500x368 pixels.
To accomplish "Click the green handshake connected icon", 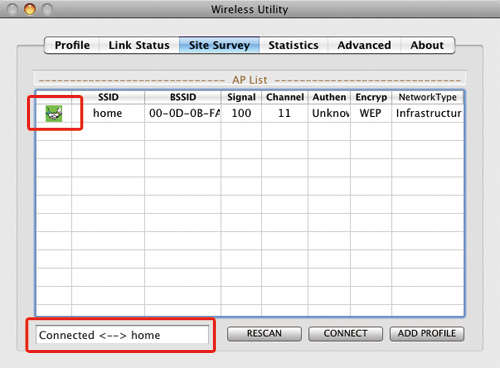I will pyautogui.click(x=54, y=113).
